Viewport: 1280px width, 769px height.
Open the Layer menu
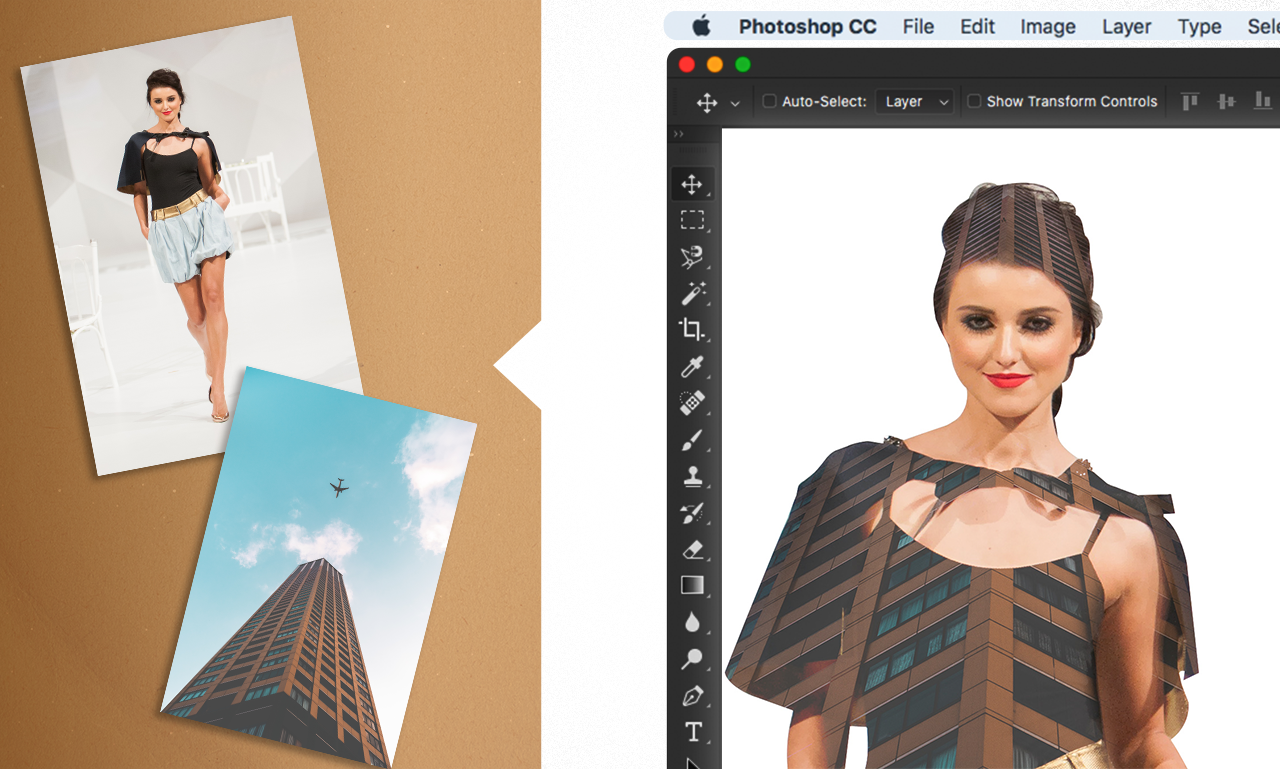(1127, 27)
